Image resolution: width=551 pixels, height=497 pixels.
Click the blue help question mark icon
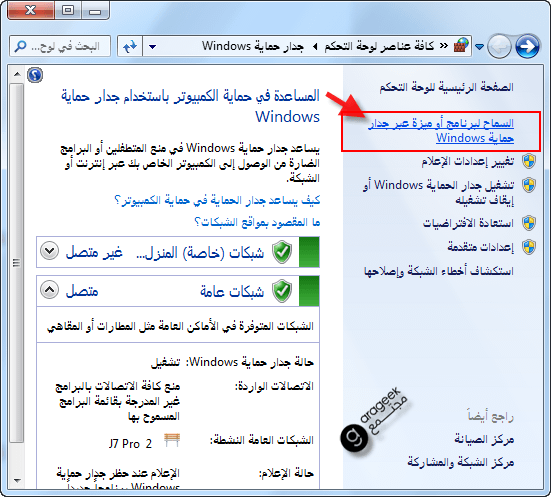(35, 75)
